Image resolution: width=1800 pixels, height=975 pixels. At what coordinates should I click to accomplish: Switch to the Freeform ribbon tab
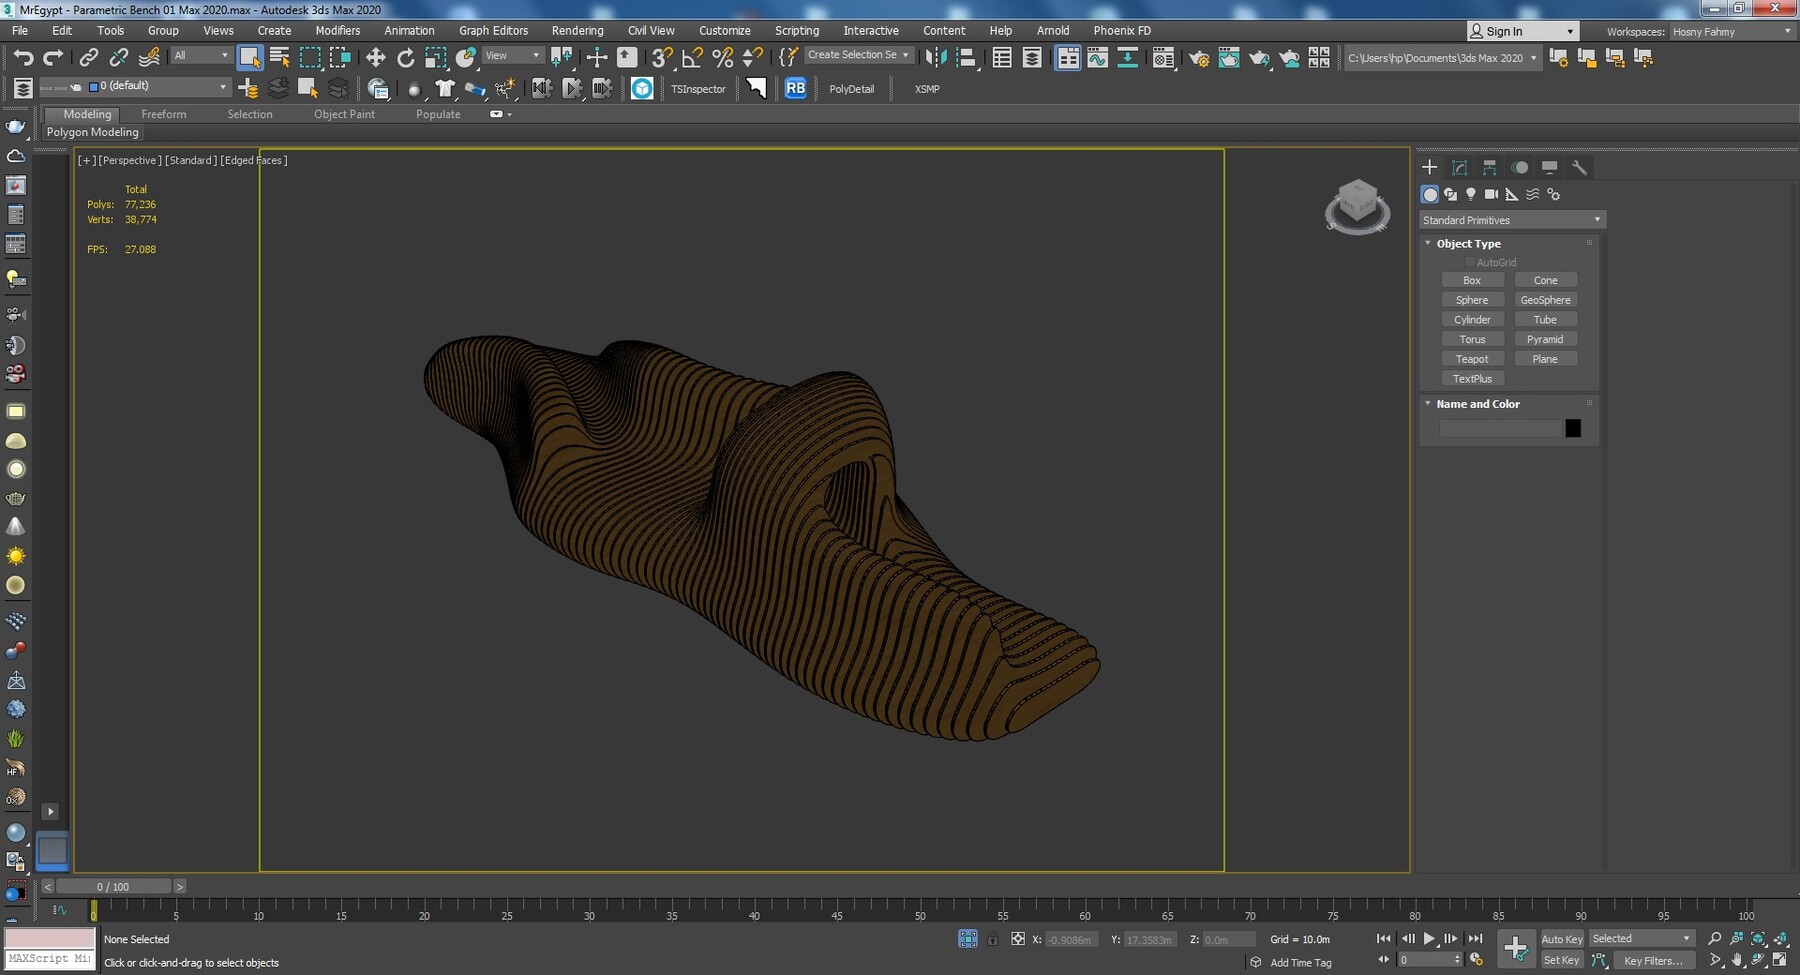pyautogui.click(x=164, y=114)
